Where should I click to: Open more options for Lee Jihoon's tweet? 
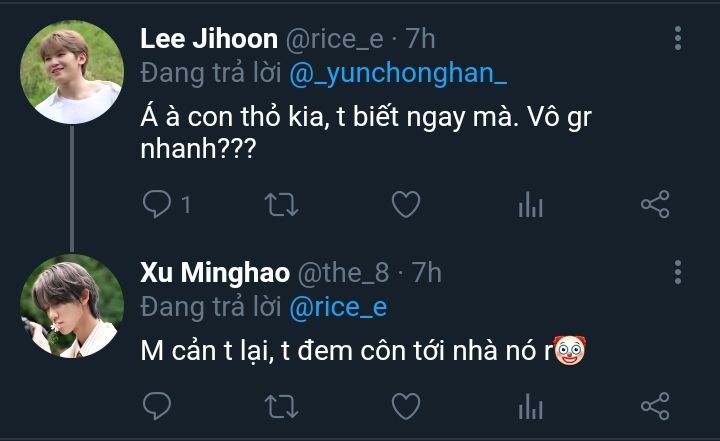pyautogui.click(x=678, y=39)
